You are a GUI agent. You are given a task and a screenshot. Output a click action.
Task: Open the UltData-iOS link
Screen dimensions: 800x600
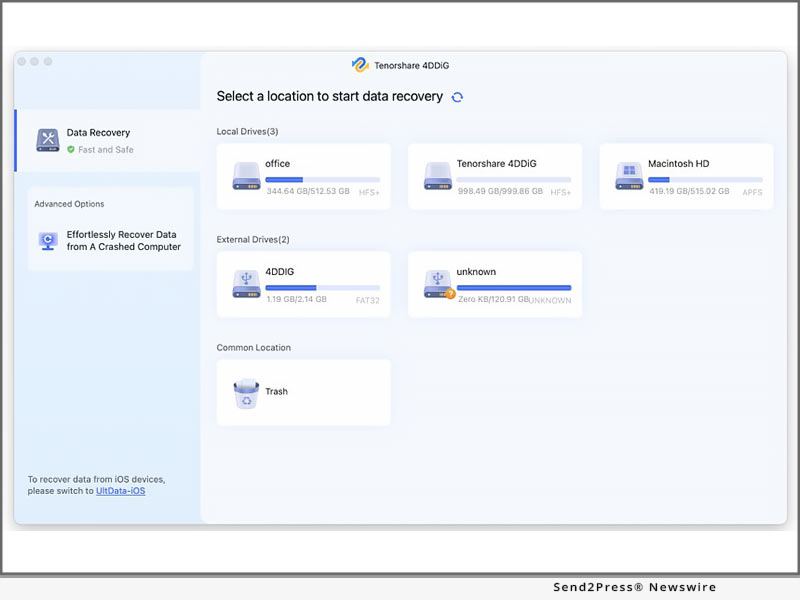[120, 491]
